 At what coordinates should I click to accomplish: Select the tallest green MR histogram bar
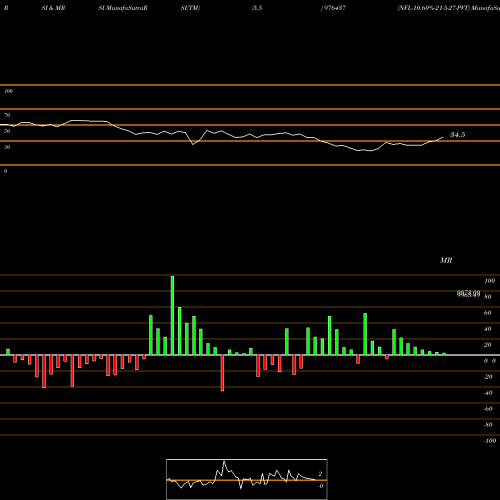172,315
